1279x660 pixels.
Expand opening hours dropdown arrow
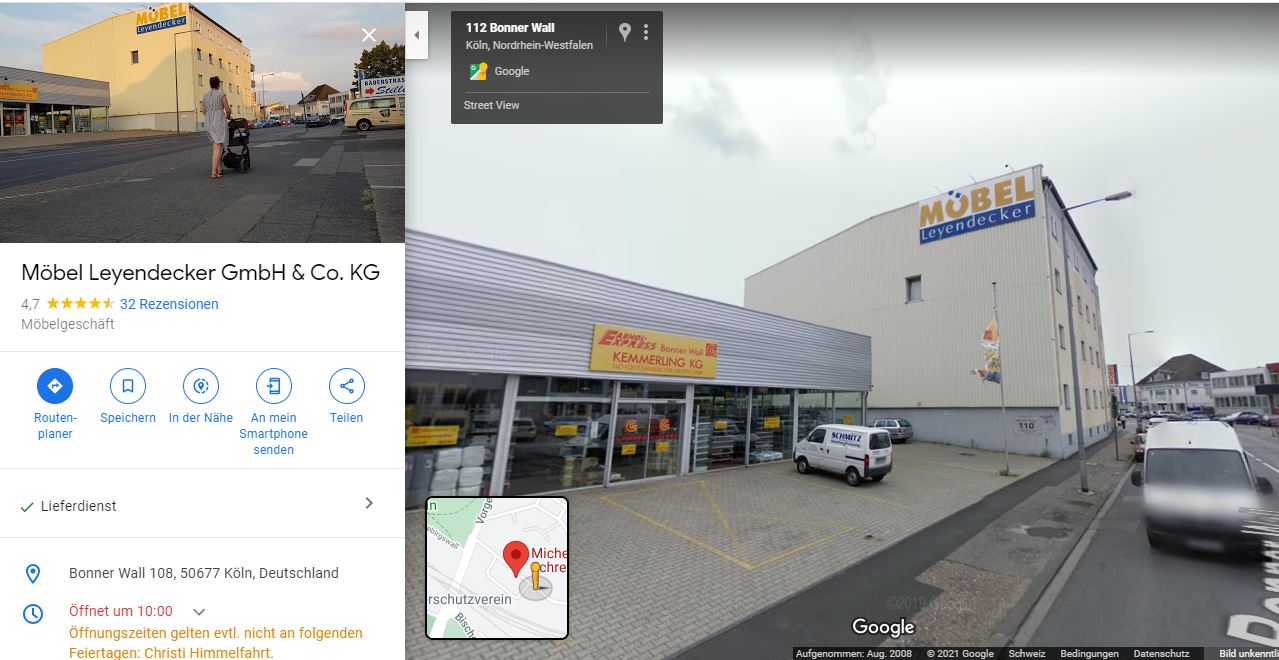pos(199,612)
